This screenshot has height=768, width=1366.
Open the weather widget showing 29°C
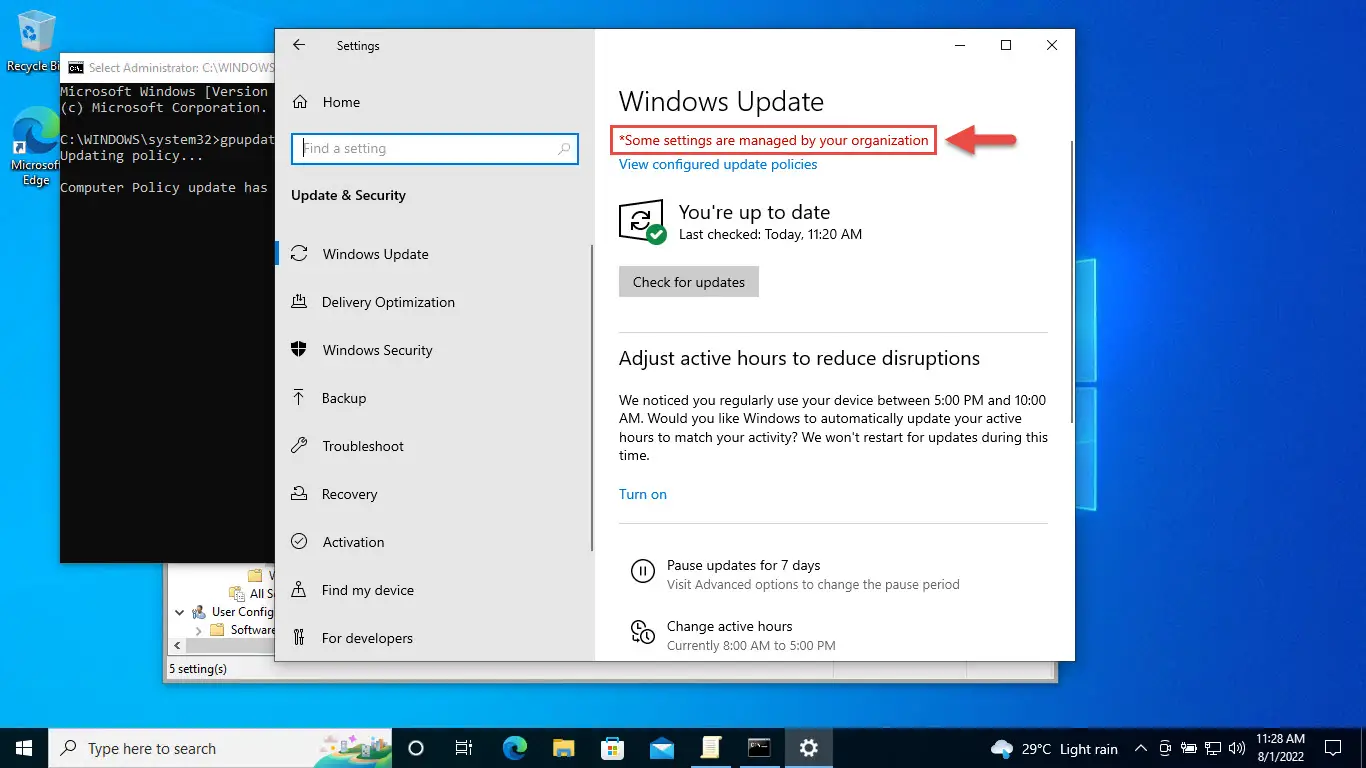pyautogui.click(x=1054, y=748)
